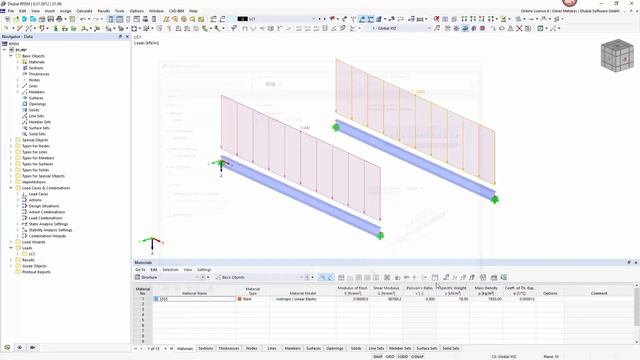
Task: Open the Structure dropdown in Materials panel
Action: click(x=197, y=278)
